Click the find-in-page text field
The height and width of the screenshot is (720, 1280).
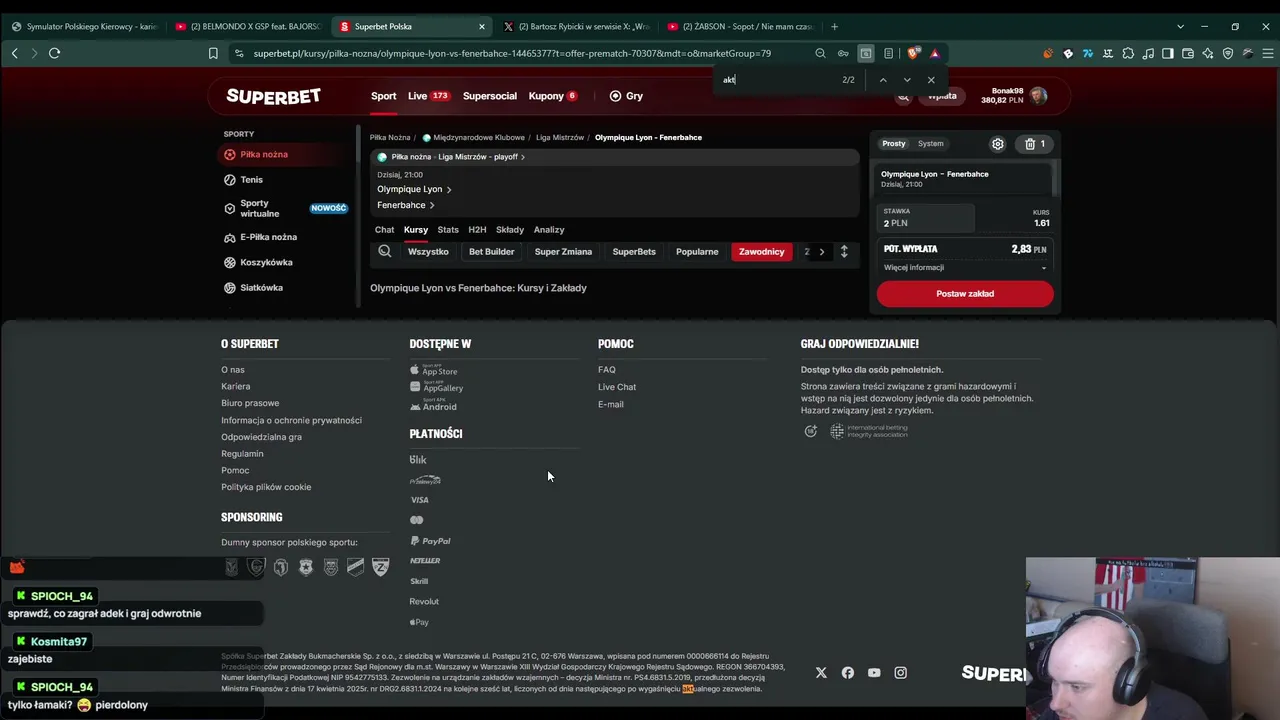pos(778,80)
